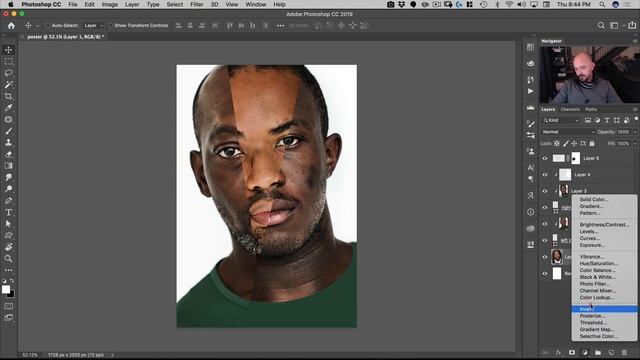
Task: Choose Invert from adjustment menu
Action: (x=604, y=309)
